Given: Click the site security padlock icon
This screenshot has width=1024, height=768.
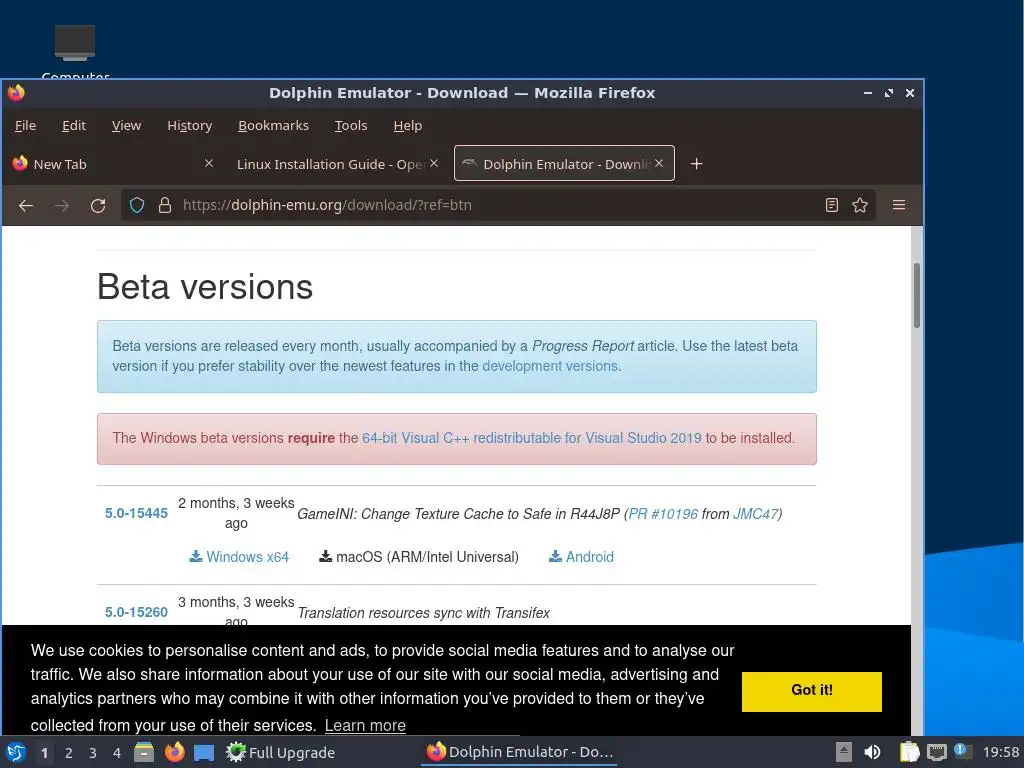Looking at the screenshot, I should tap(165, 206).
